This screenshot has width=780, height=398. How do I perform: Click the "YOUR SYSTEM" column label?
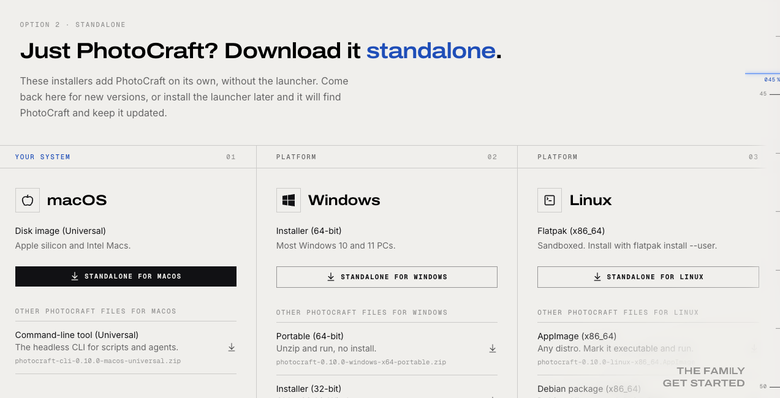click(x=42, y=157)
